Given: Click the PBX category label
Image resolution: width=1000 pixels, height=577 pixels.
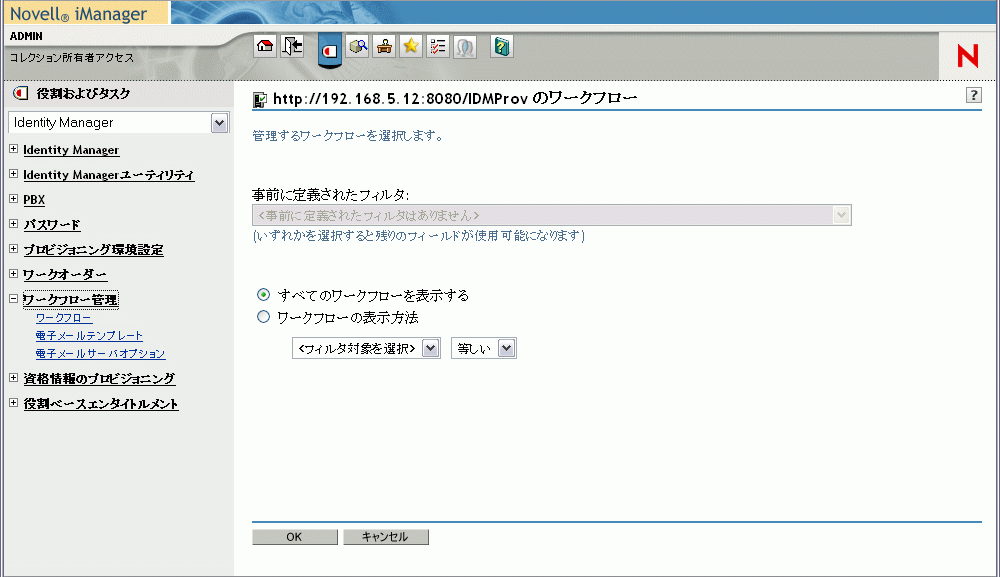Looking at the screenshot, I should click(34, 200).
